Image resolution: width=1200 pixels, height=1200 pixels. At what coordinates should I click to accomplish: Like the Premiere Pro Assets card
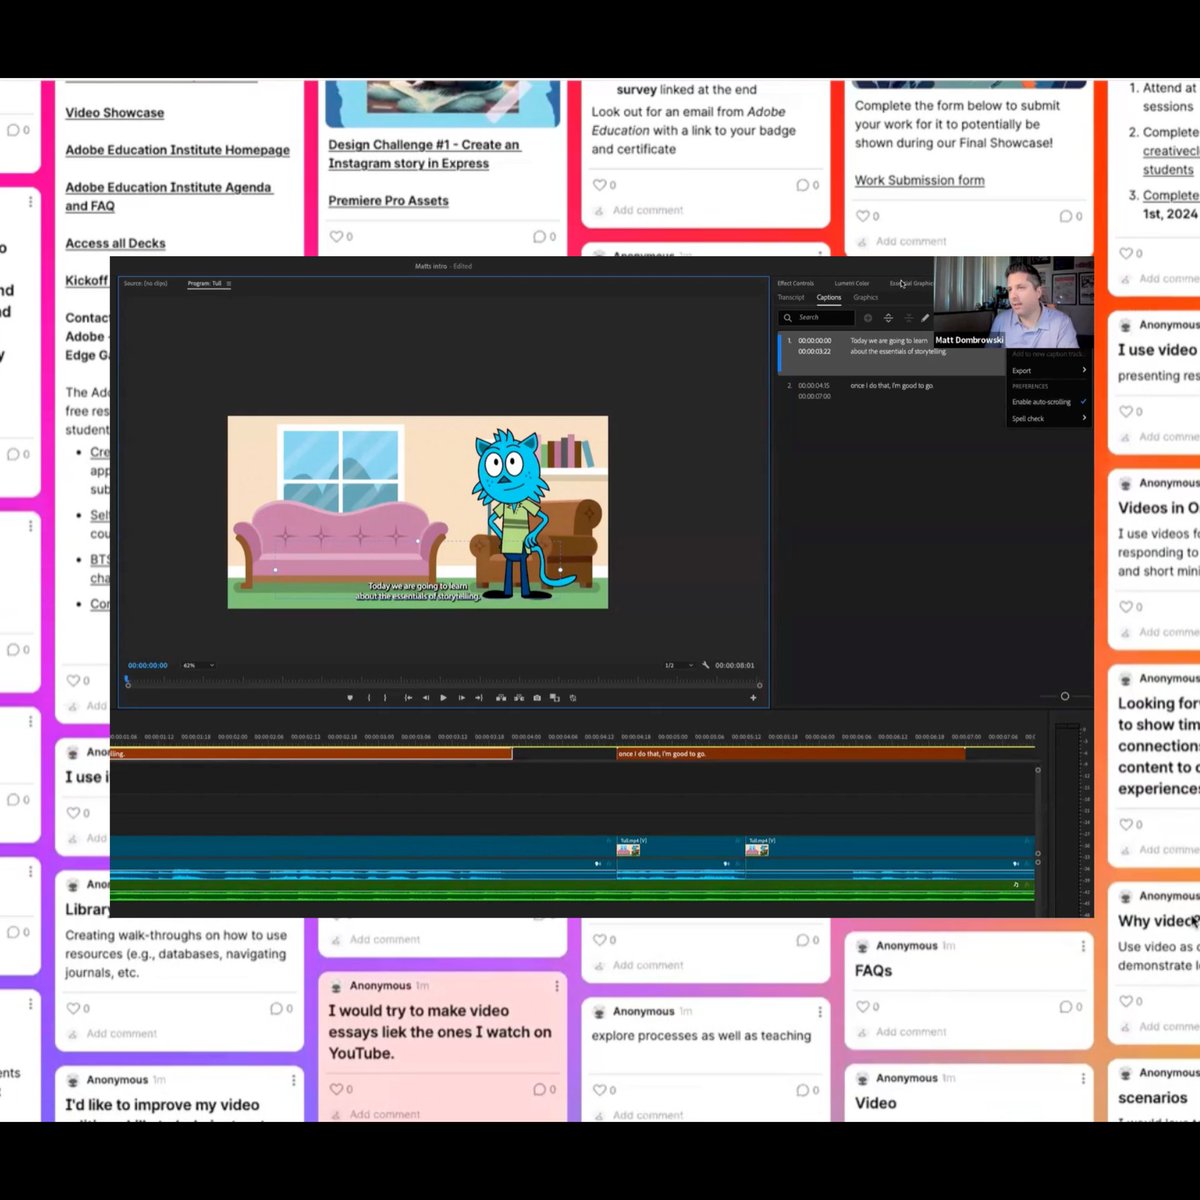337,237
